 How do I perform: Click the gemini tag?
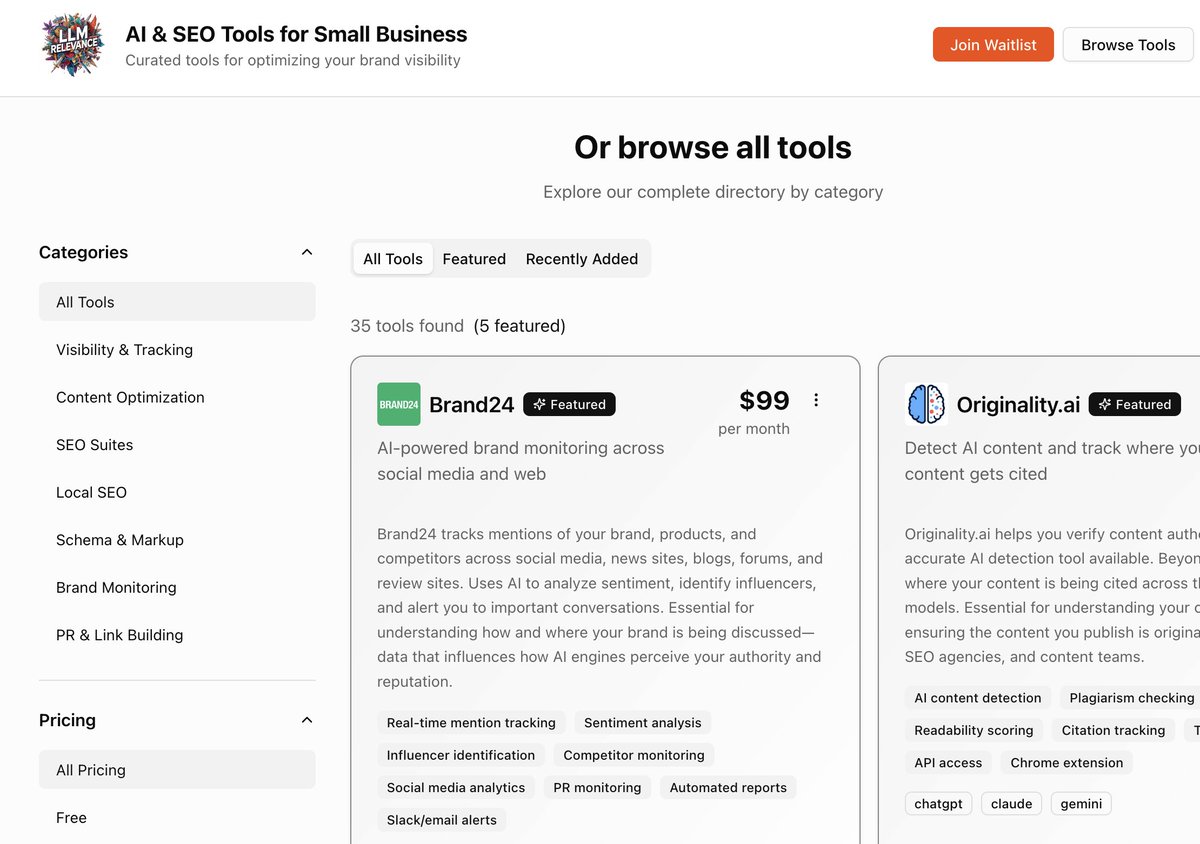click(1081, 804)
